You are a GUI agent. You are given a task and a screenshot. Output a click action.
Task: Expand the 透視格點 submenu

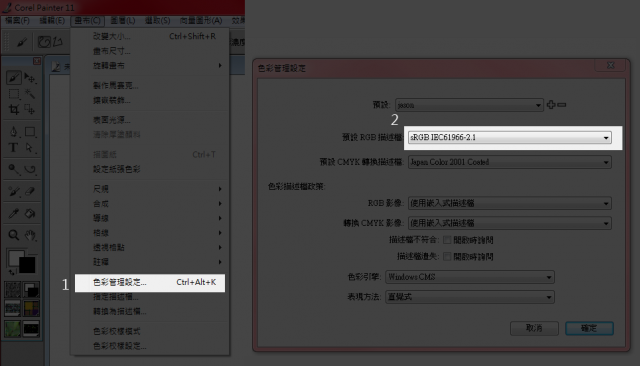150,247
